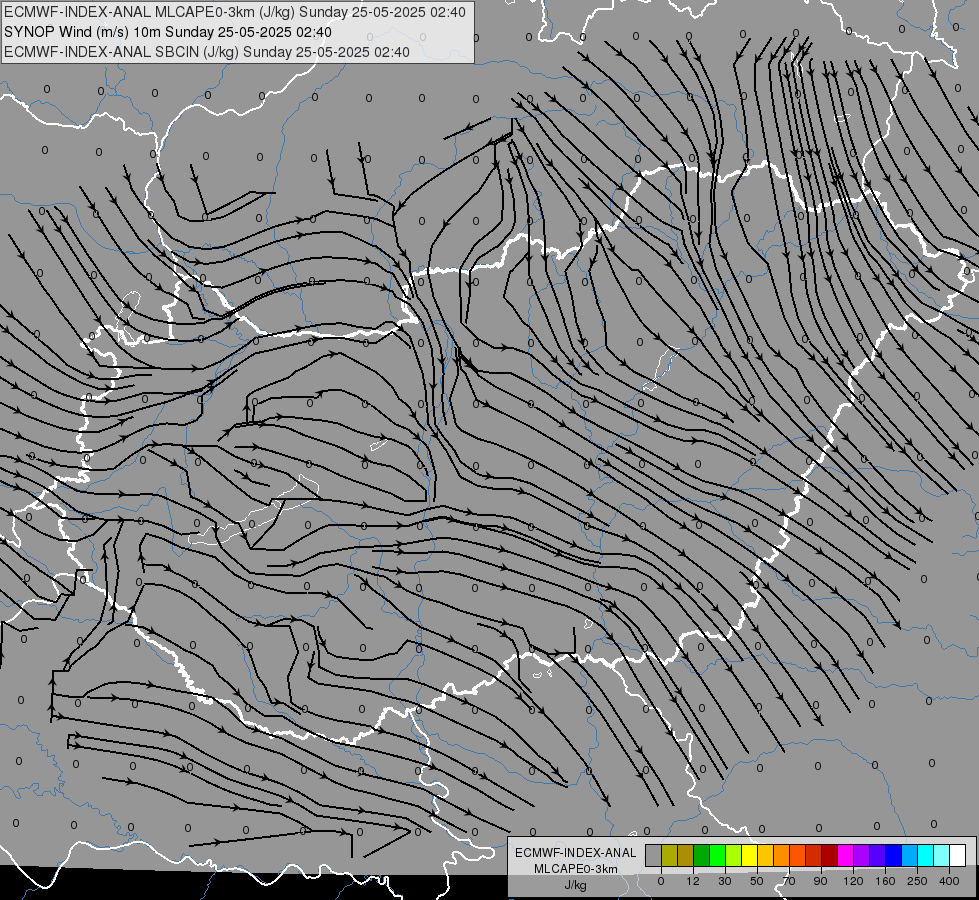The height and width of the screenshot is (900, 979).
Task: Select the gray legend color swatch
Action: [x=653, y=856]
